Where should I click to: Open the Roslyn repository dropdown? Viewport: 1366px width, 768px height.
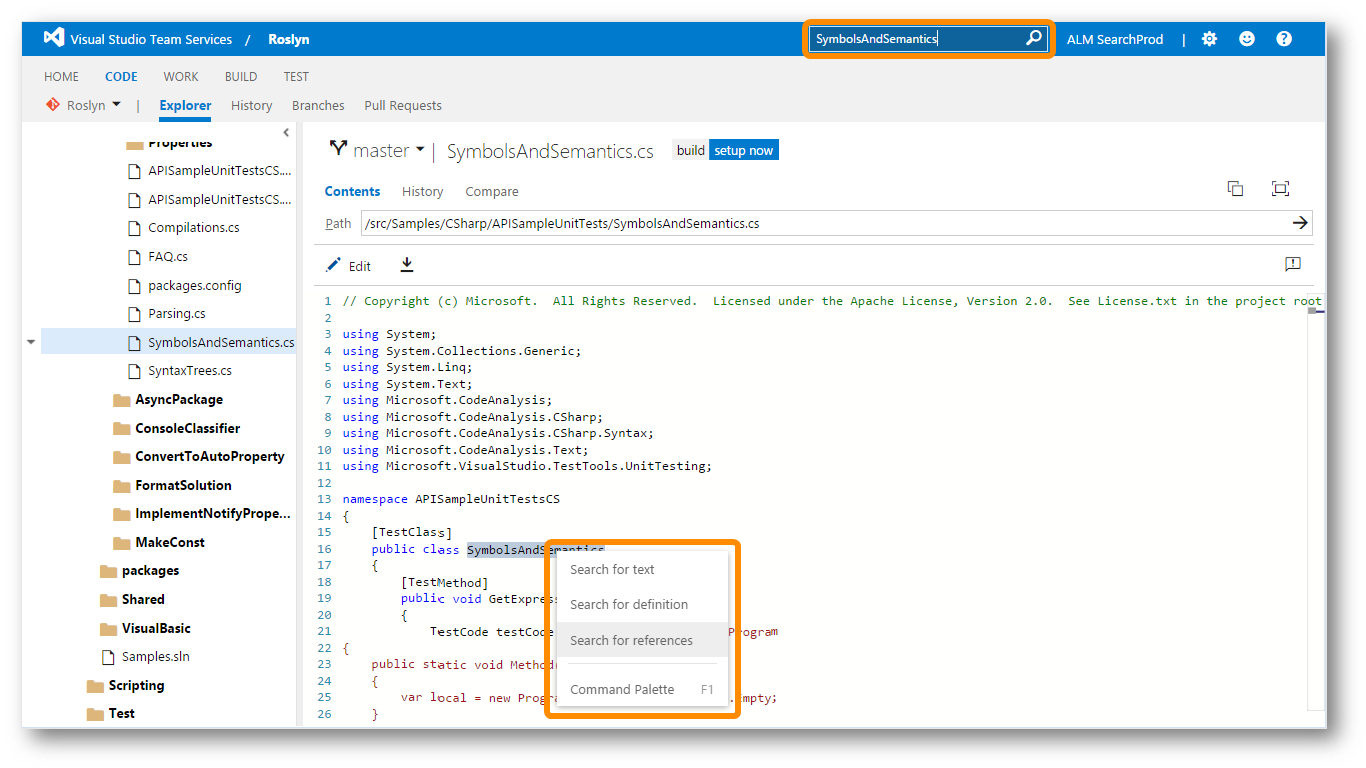90,104
